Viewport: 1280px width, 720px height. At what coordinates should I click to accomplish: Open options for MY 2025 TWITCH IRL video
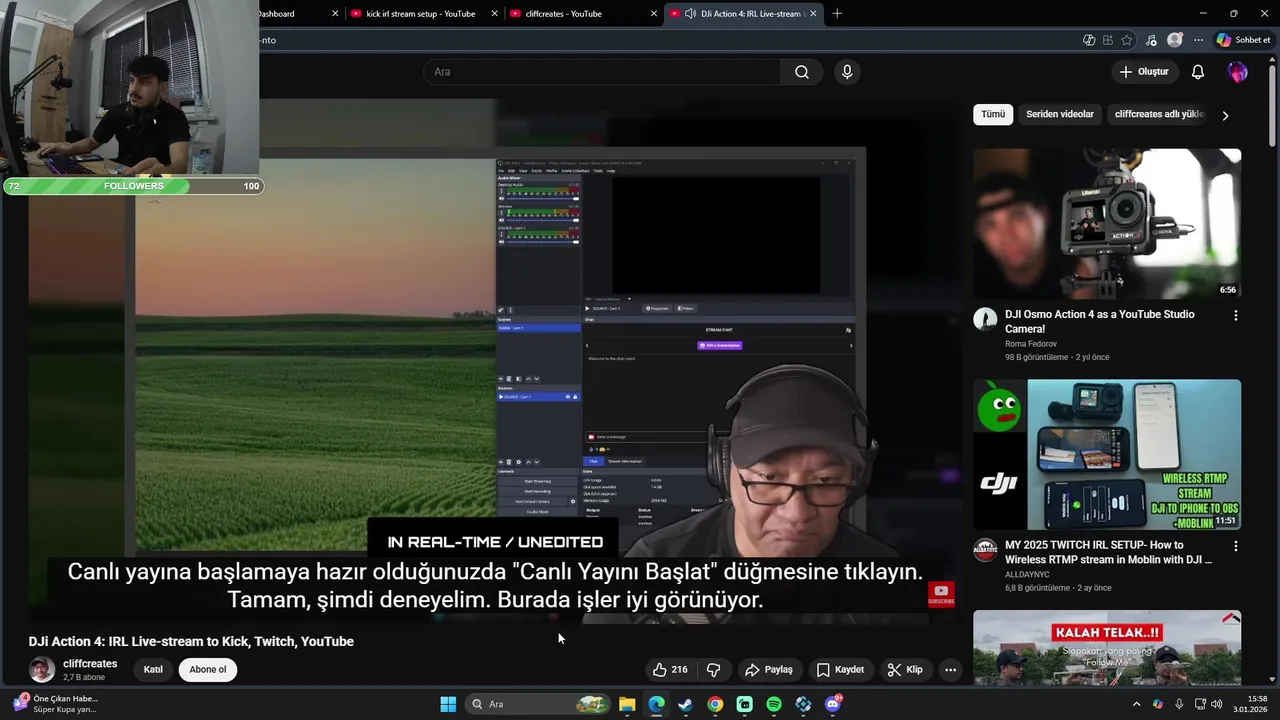pos(1235,547)
